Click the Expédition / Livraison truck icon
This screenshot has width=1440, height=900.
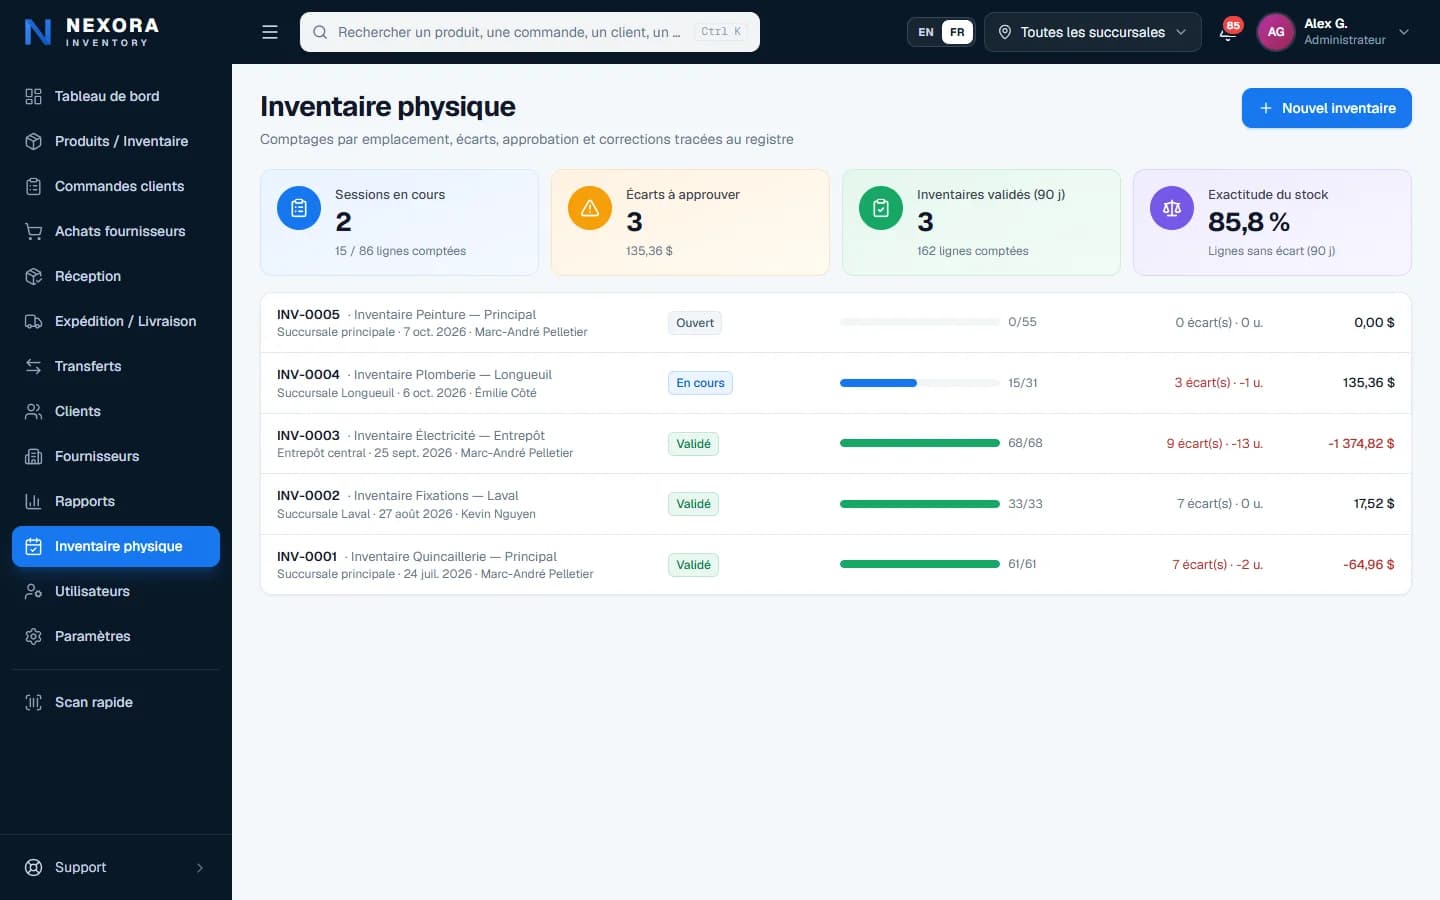[33, 321]
